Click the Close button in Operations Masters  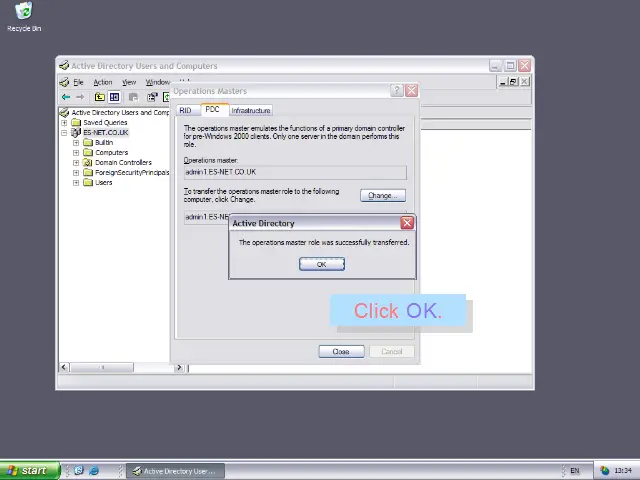(341, 351)
